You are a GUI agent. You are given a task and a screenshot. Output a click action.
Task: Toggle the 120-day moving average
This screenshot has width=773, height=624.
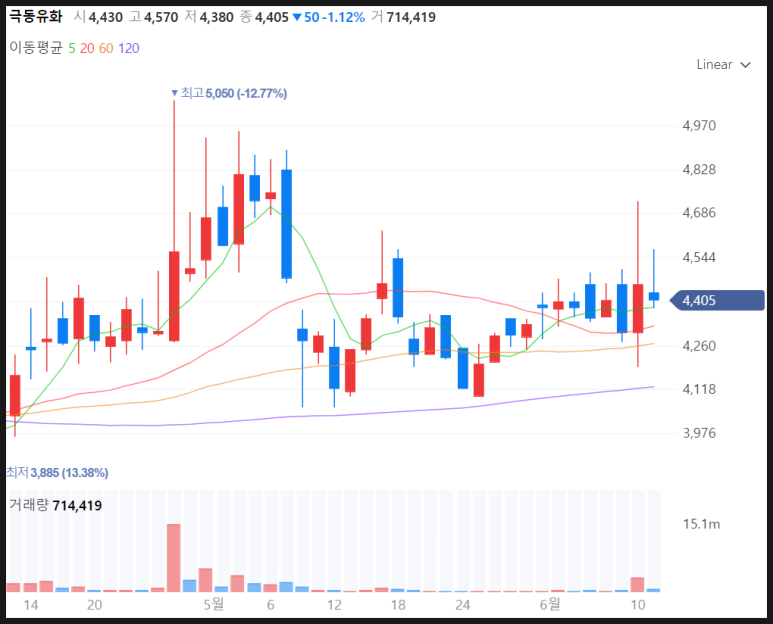click(129, 48)
